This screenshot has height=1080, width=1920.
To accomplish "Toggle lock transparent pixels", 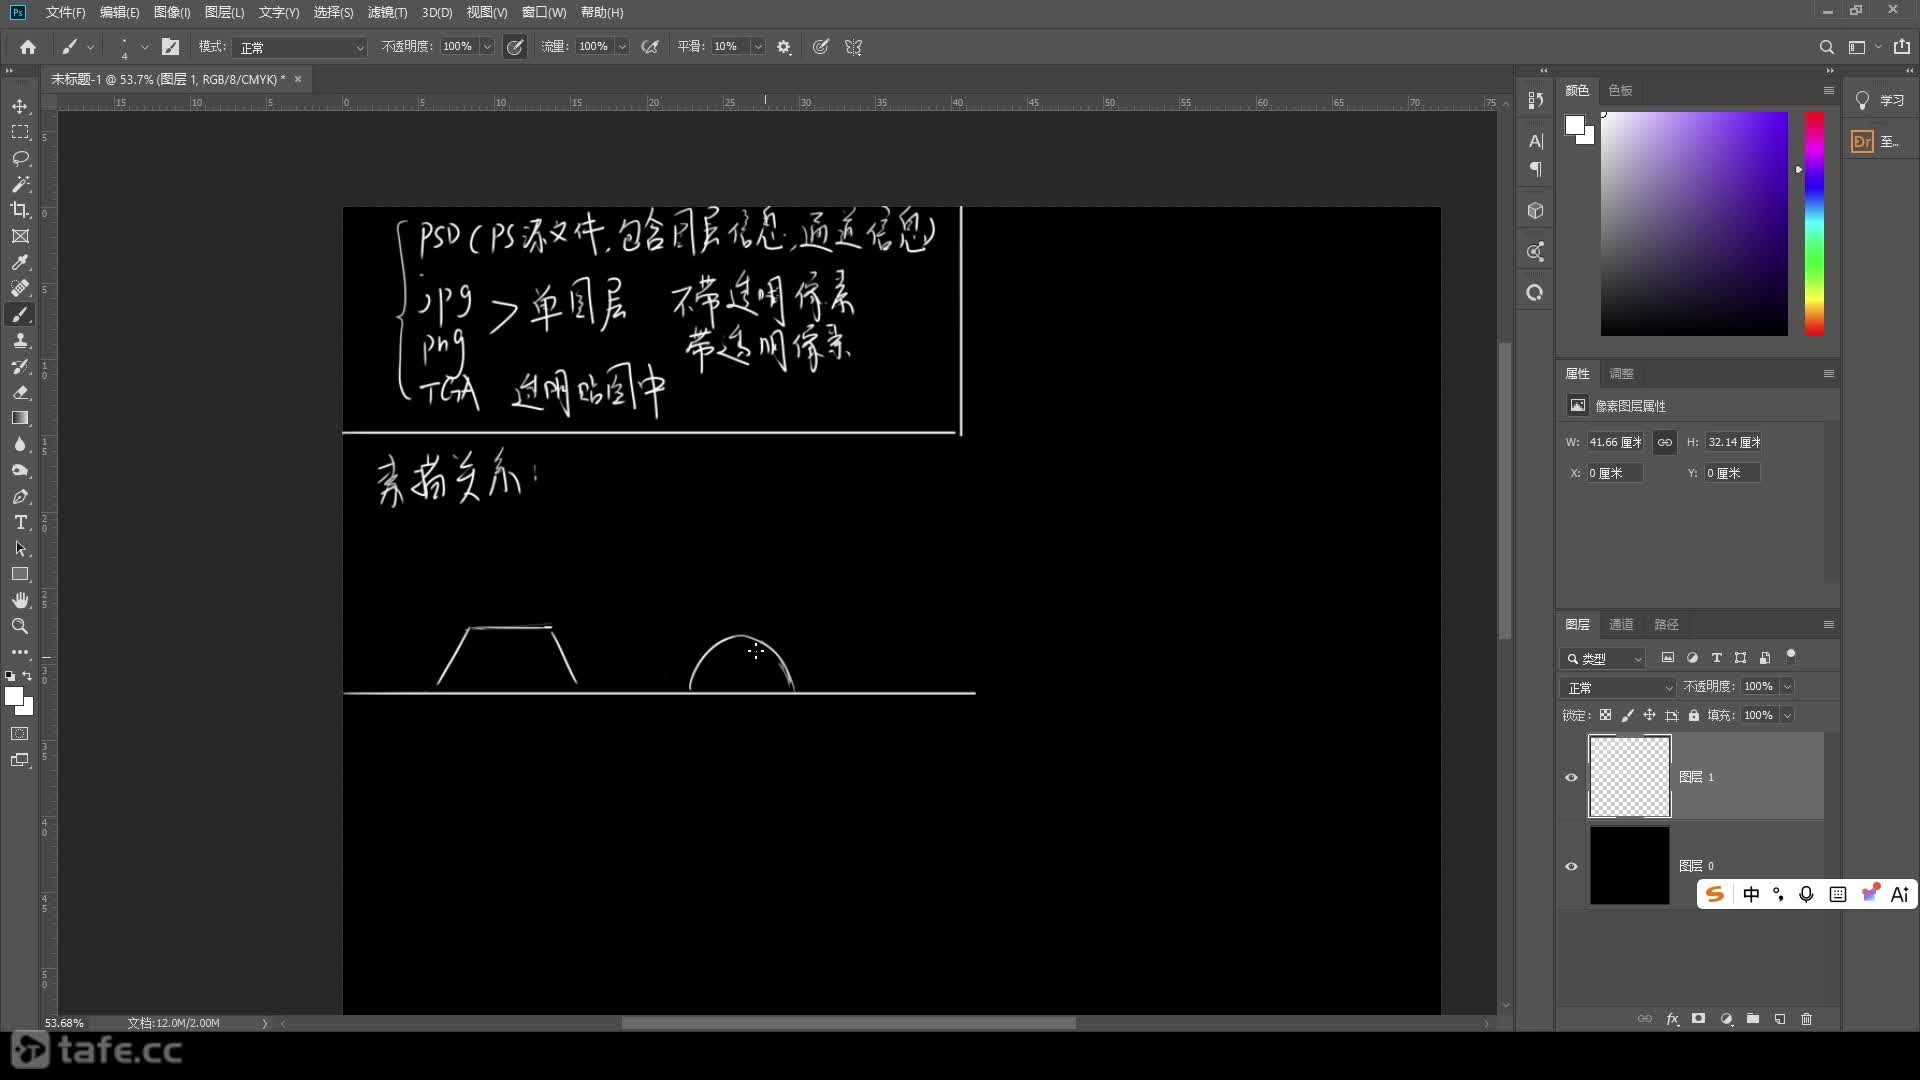I will pyautogui.click(x=1605, y=715).
